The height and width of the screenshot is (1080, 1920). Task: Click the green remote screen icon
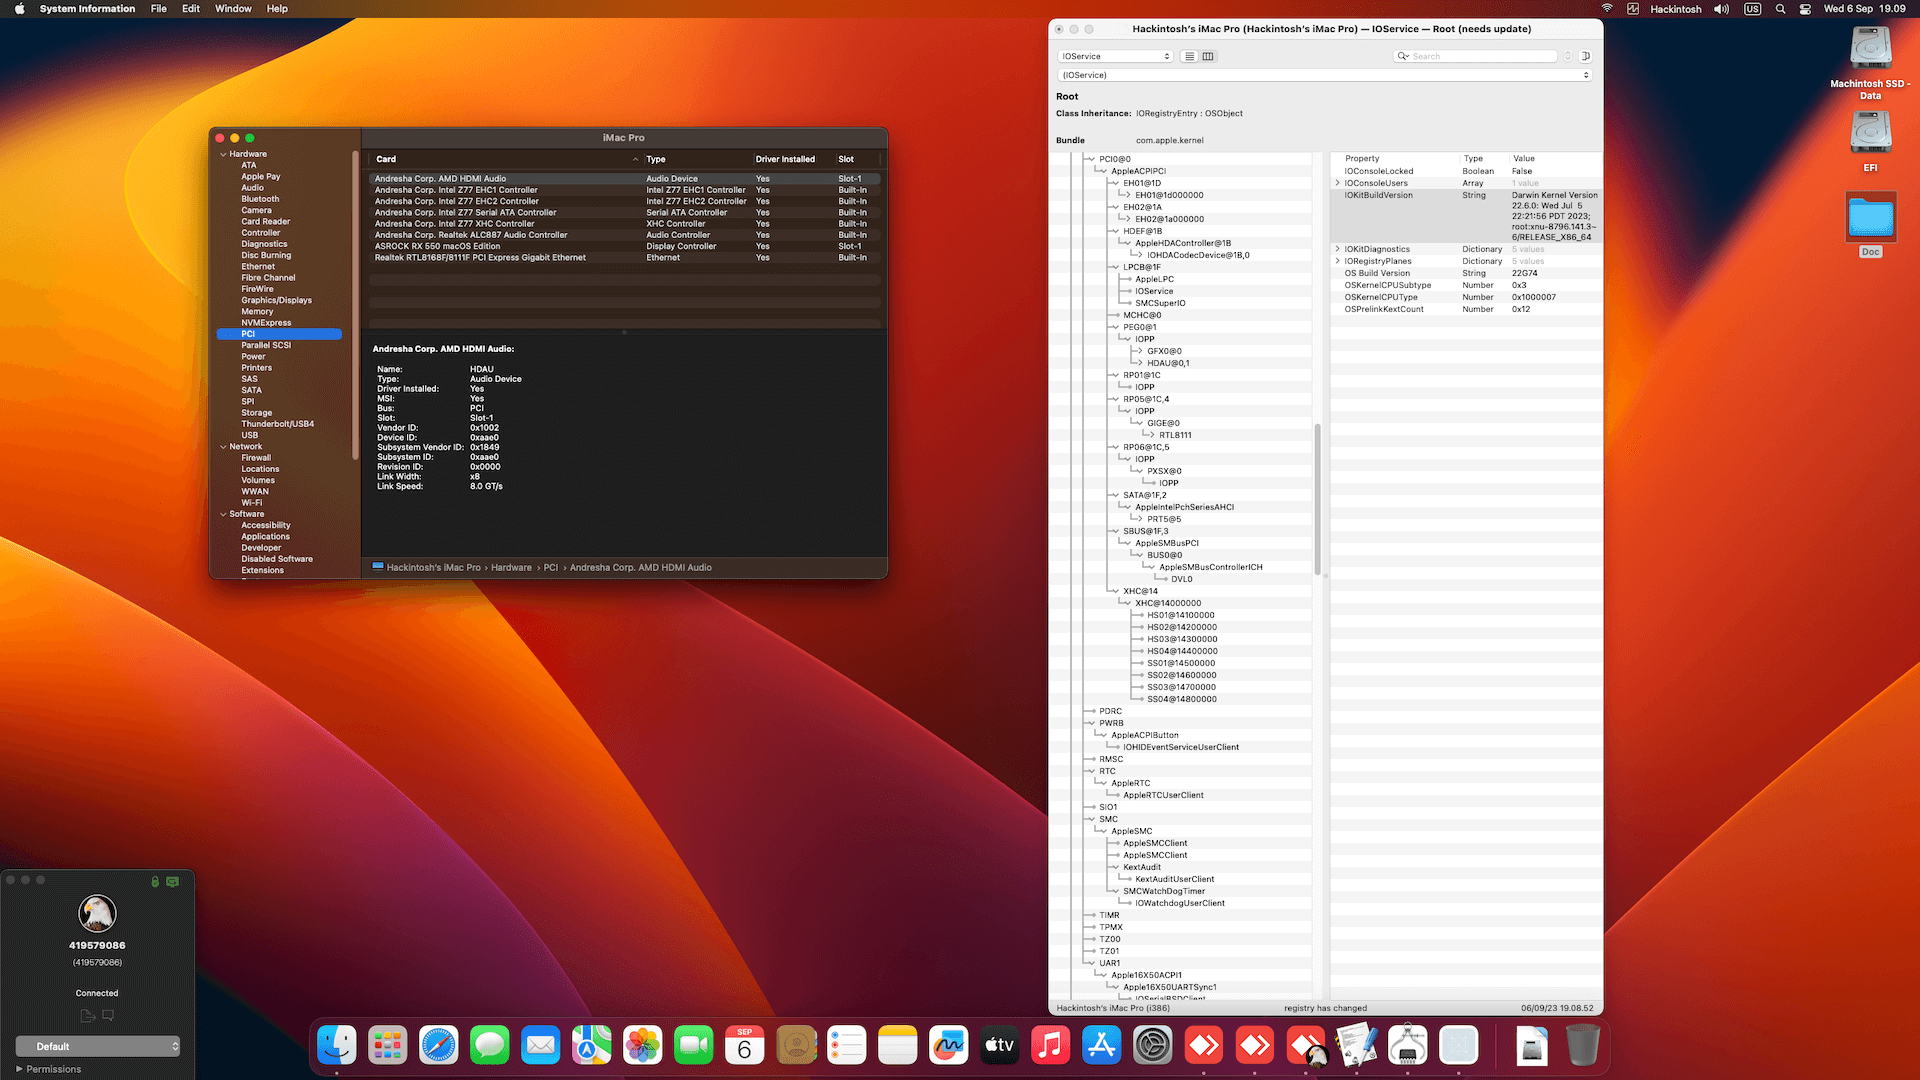click(x=173, y=882)
